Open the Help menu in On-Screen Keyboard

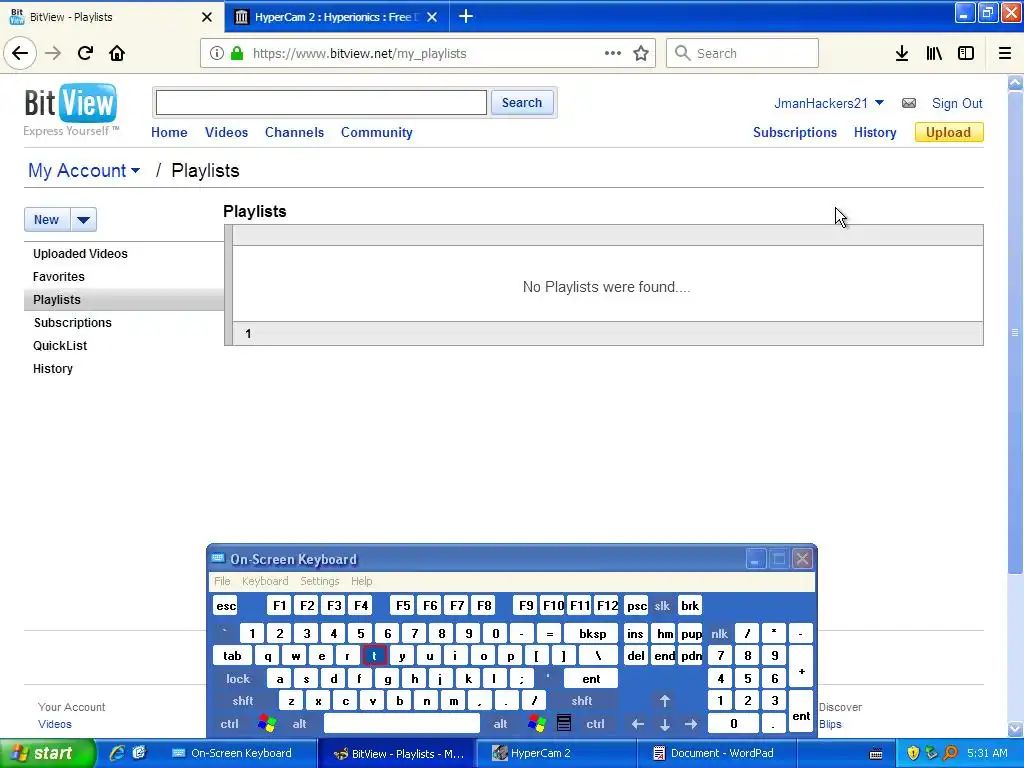click(x=361, y=581)
